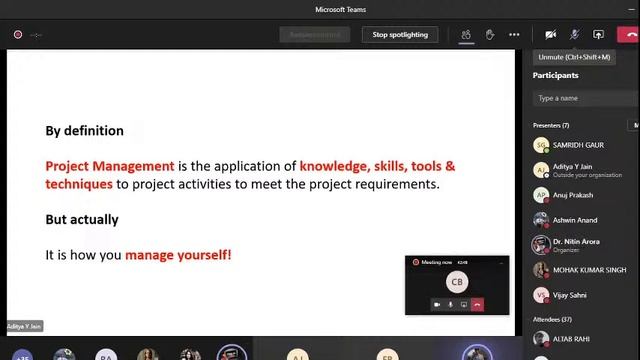Click the But actually heading on slide

(x=82, y=220)
